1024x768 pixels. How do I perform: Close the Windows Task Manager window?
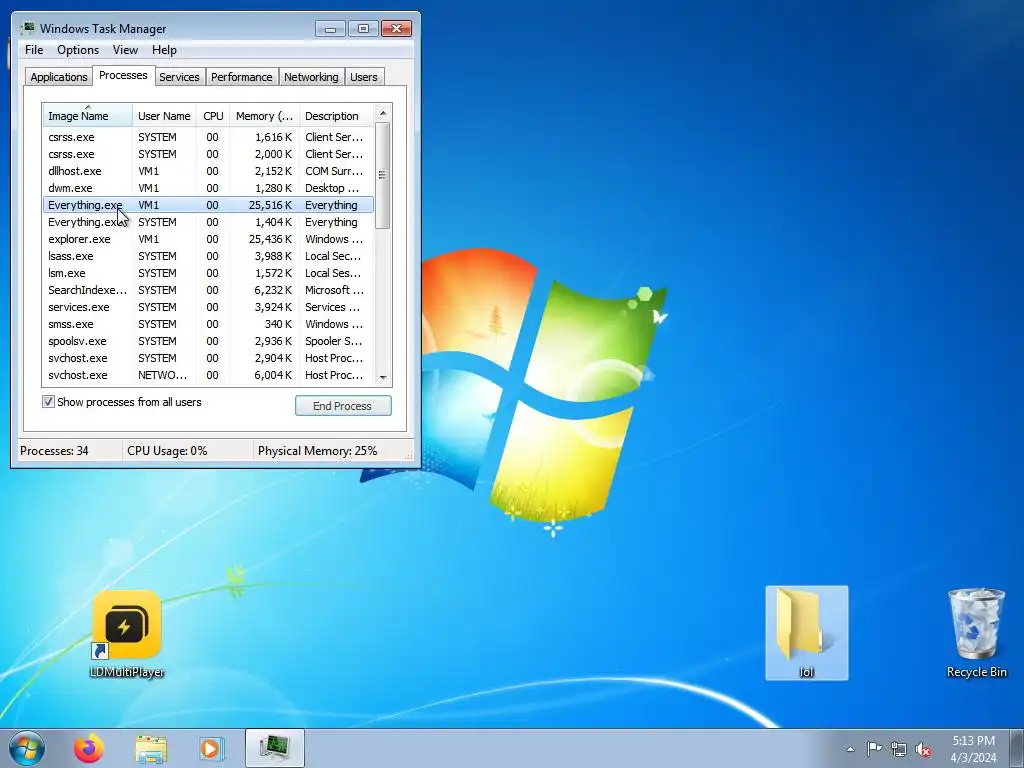[x=396, y=29]
